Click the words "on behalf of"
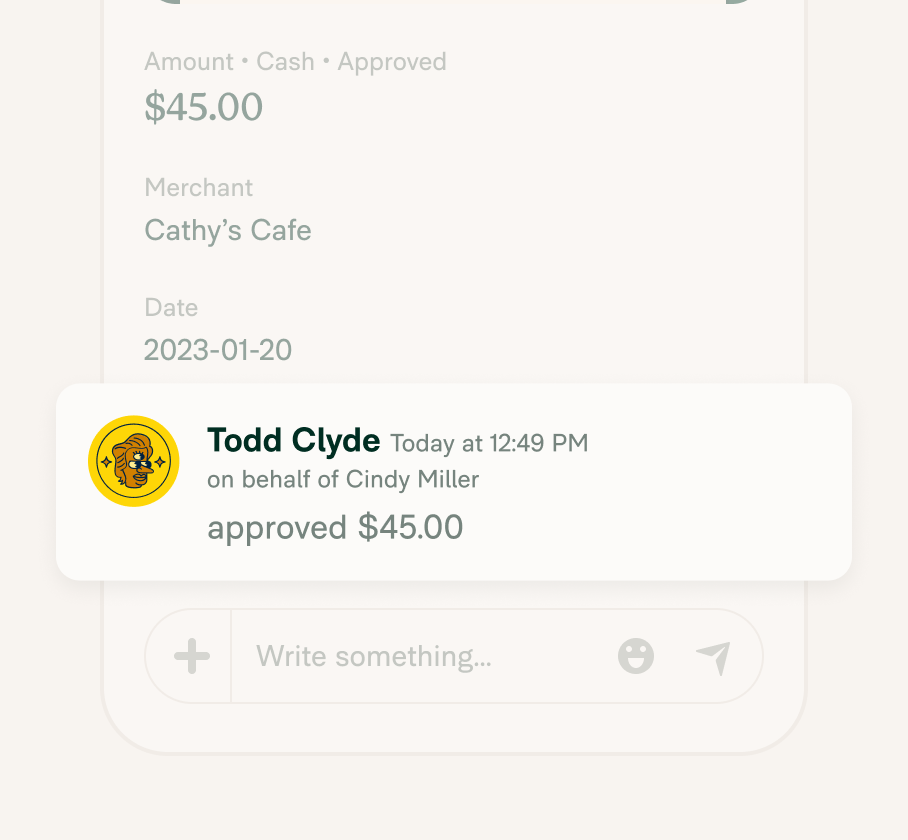 tap(272, 480)
